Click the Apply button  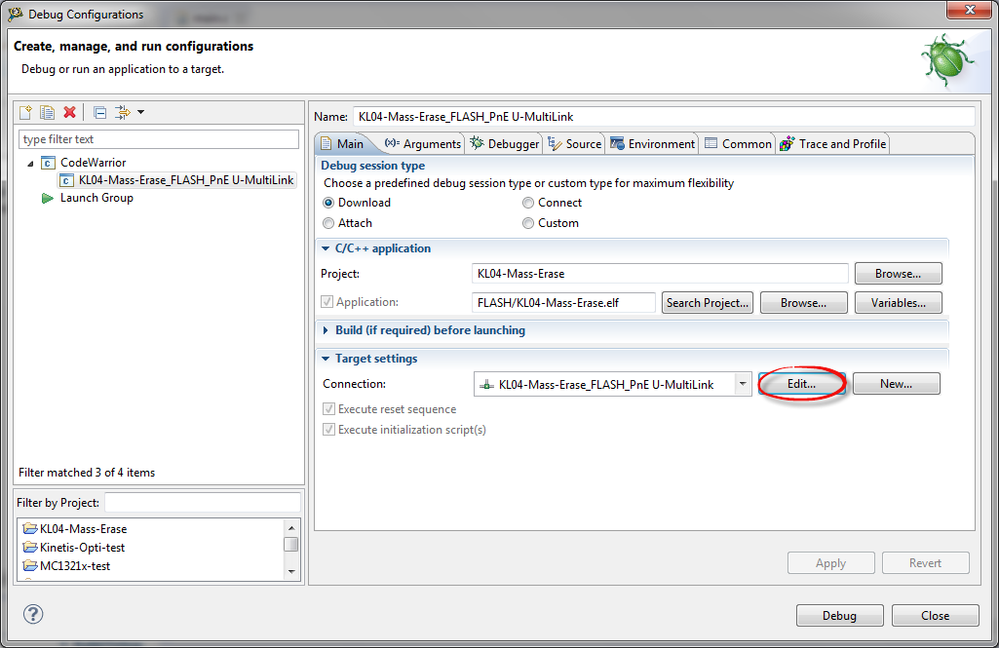click(831, 563)
